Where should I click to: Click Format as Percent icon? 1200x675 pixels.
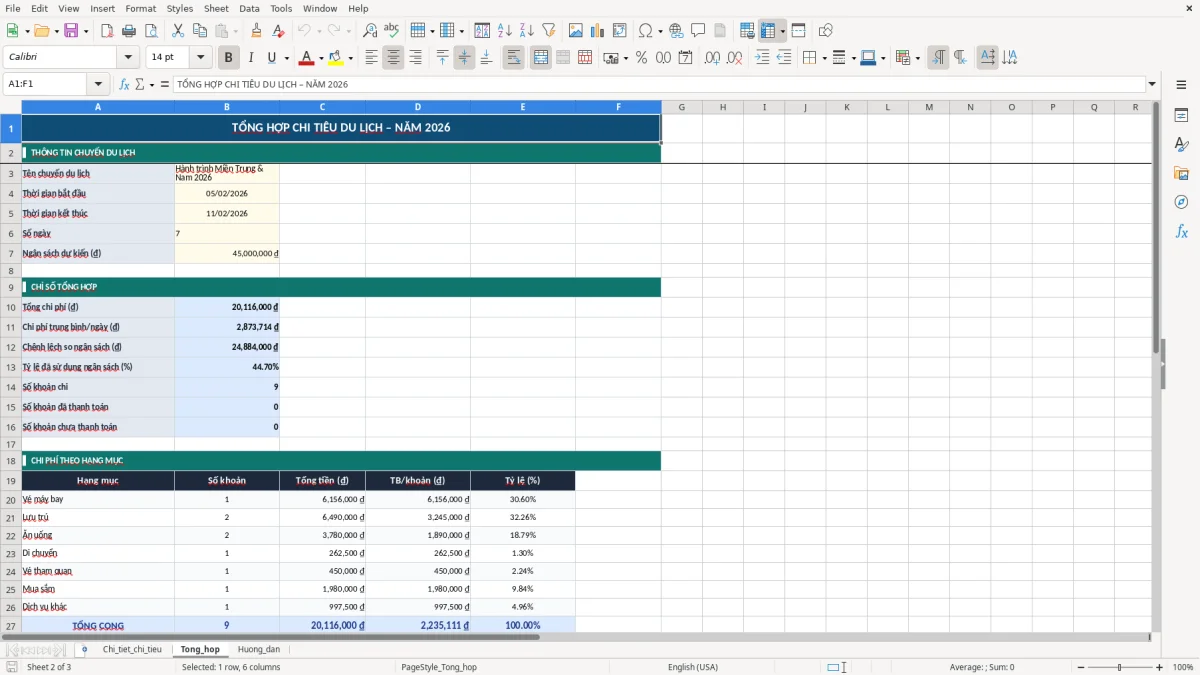[642, 58]
